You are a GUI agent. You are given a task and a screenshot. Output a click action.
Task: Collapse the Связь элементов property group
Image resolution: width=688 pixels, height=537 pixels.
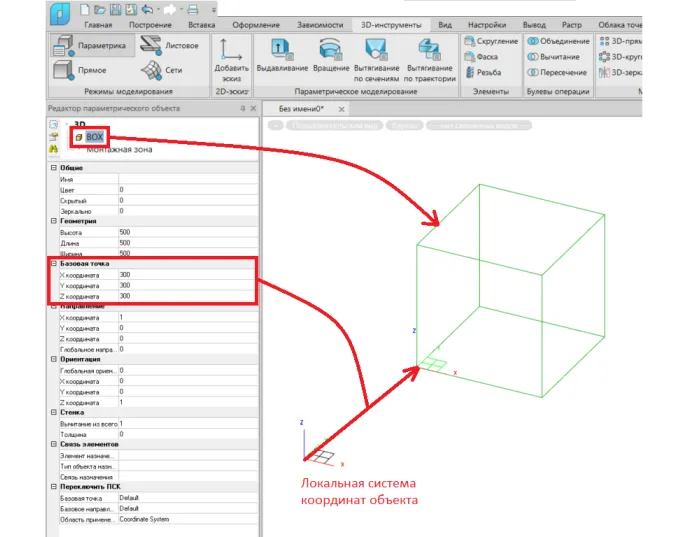54,444
